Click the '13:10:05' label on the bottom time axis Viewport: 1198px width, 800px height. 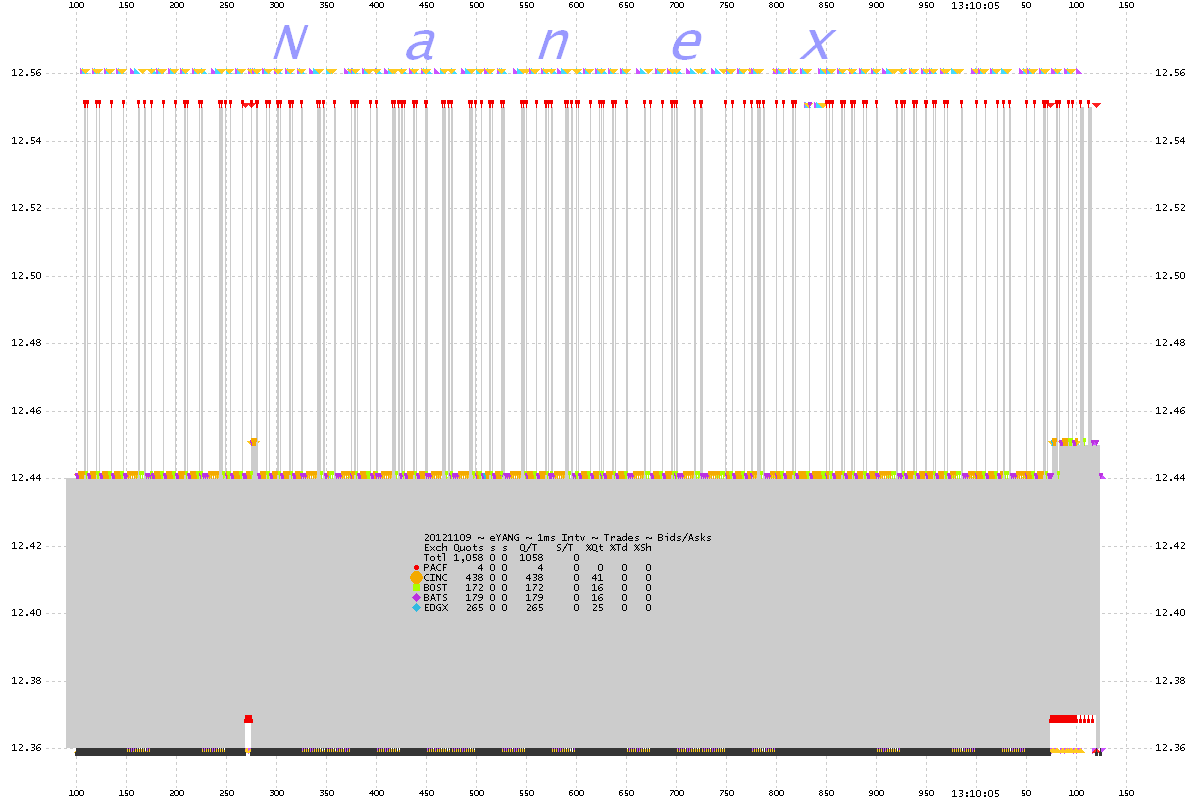tap(975, 793)
